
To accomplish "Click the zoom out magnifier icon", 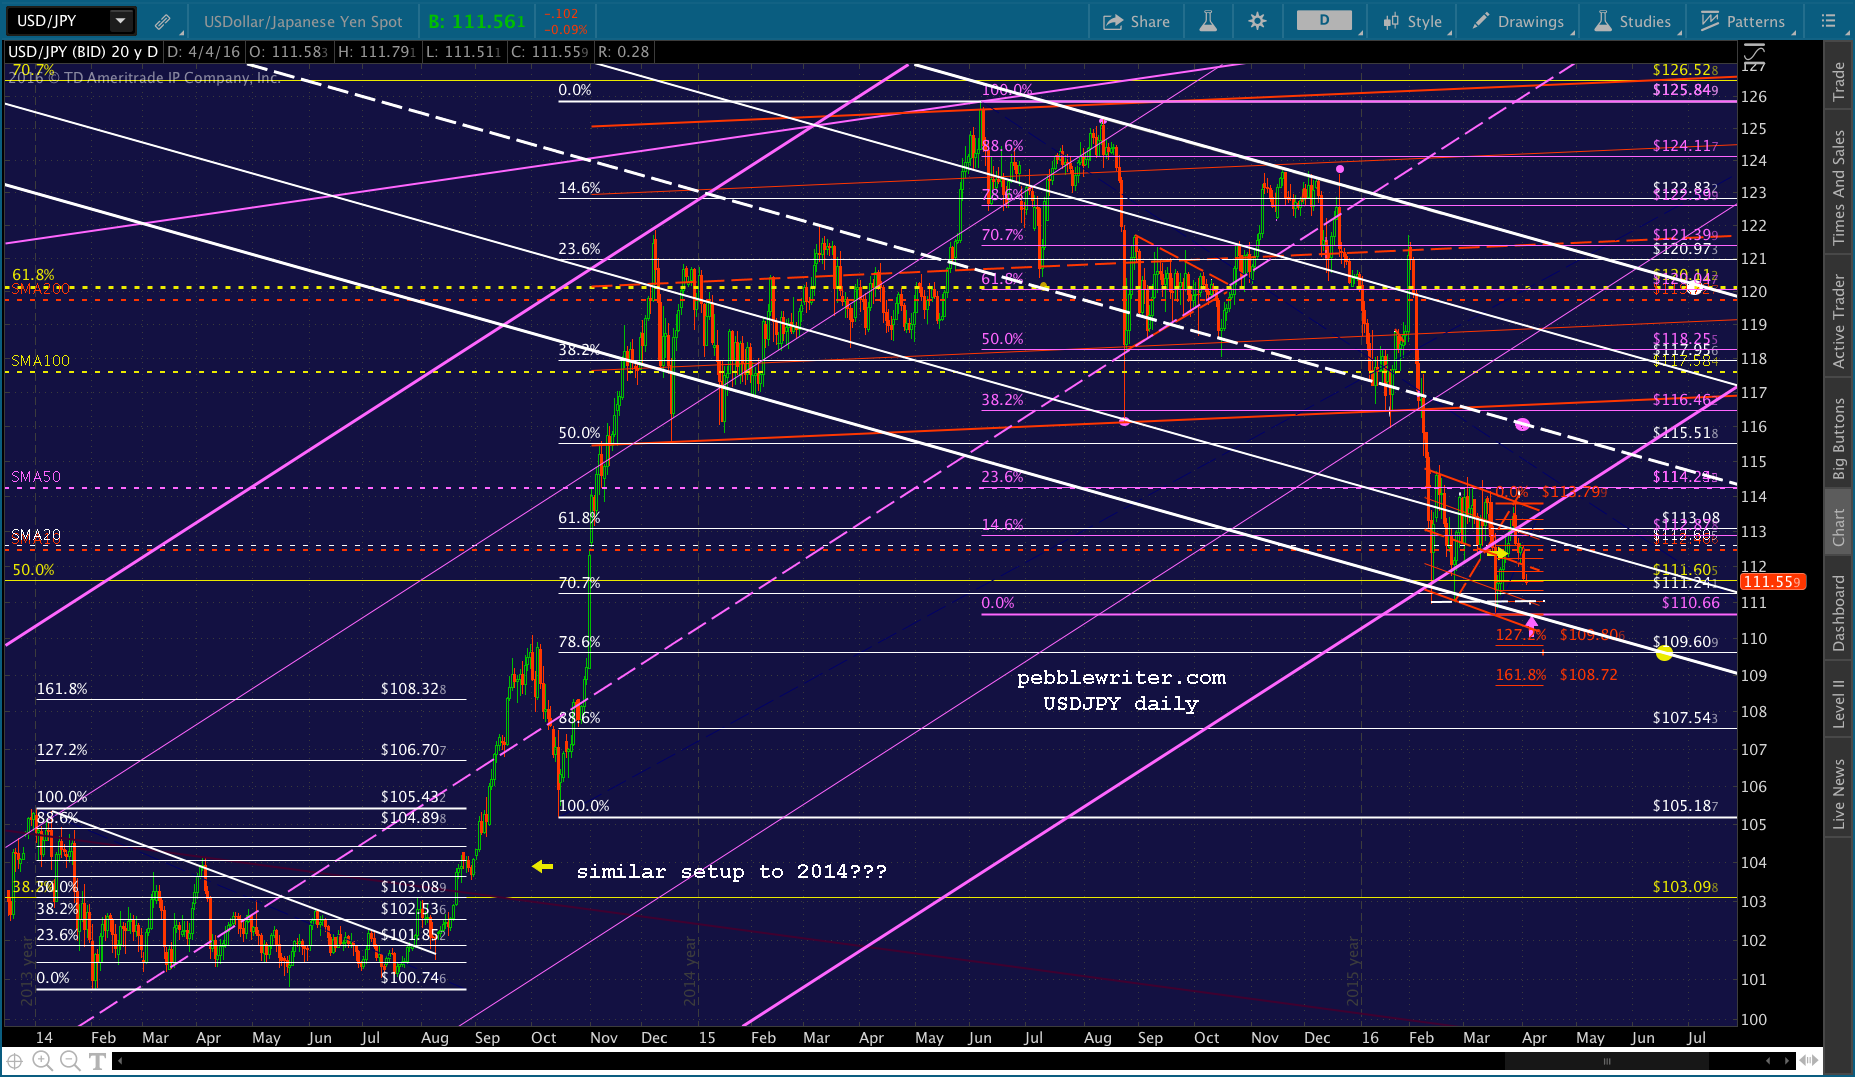I will (x=70, y=1061).
